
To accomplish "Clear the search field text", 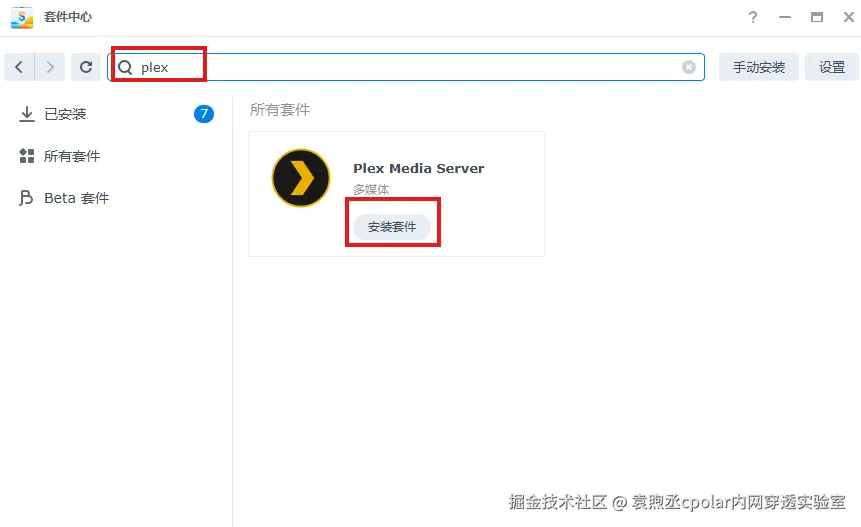I will 689,67.
